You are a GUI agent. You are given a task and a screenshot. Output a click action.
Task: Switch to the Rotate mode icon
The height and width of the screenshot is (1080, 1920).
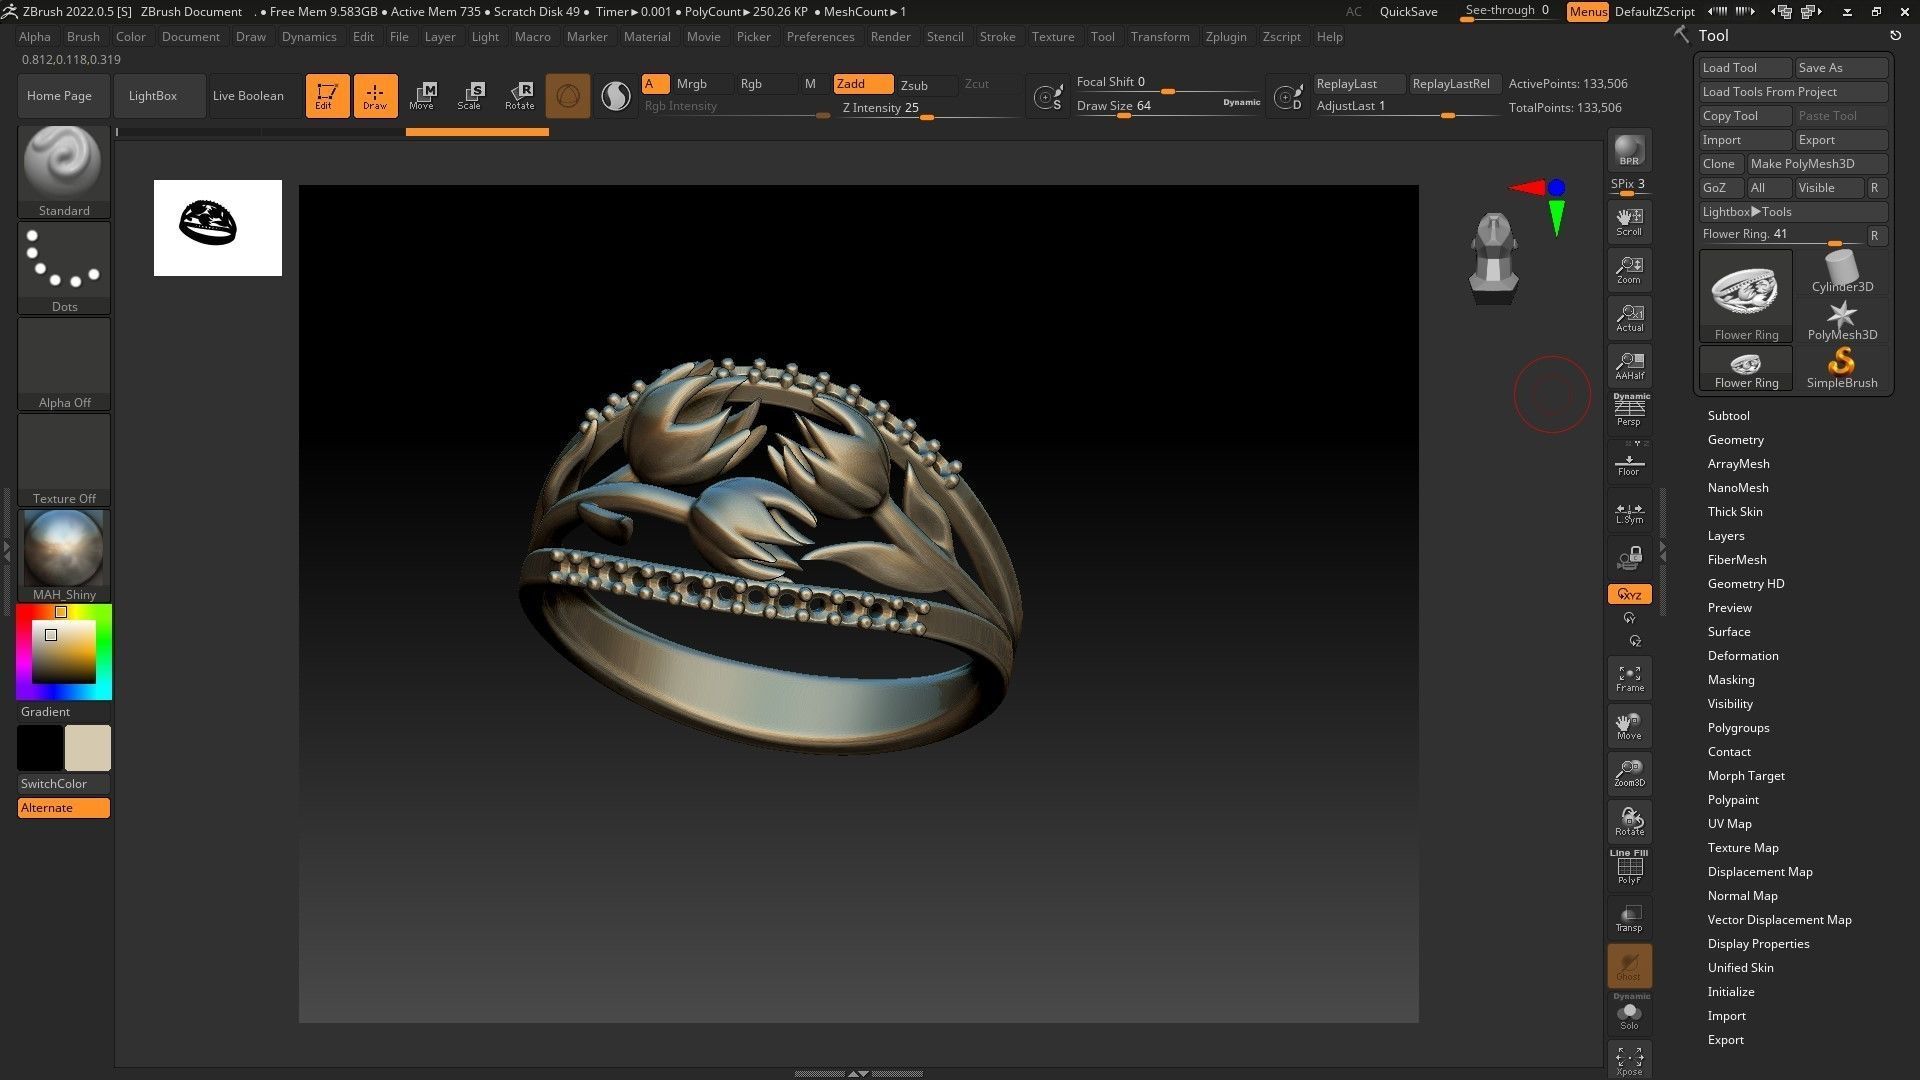point(519,96)
